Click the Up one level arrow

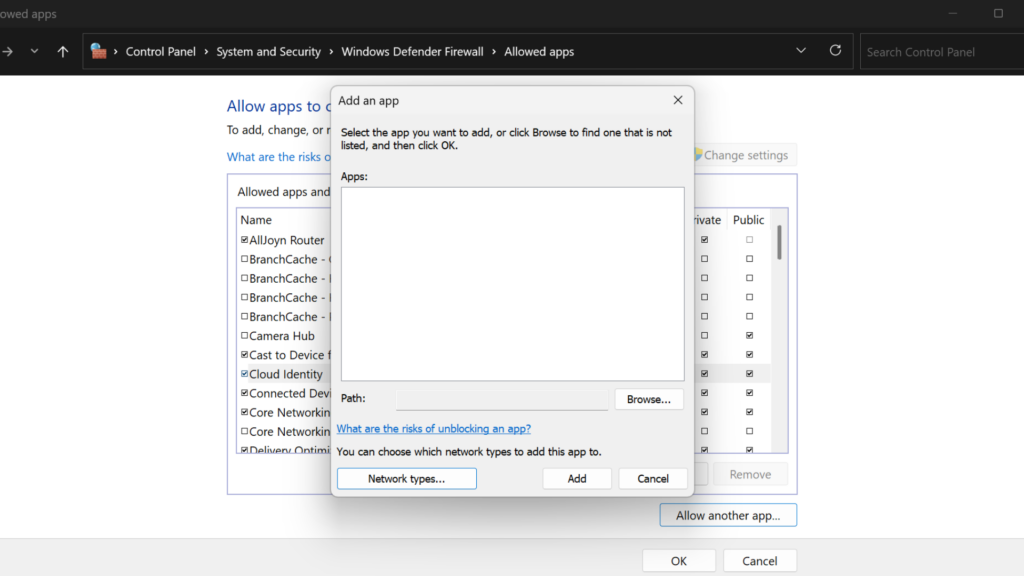63,52
